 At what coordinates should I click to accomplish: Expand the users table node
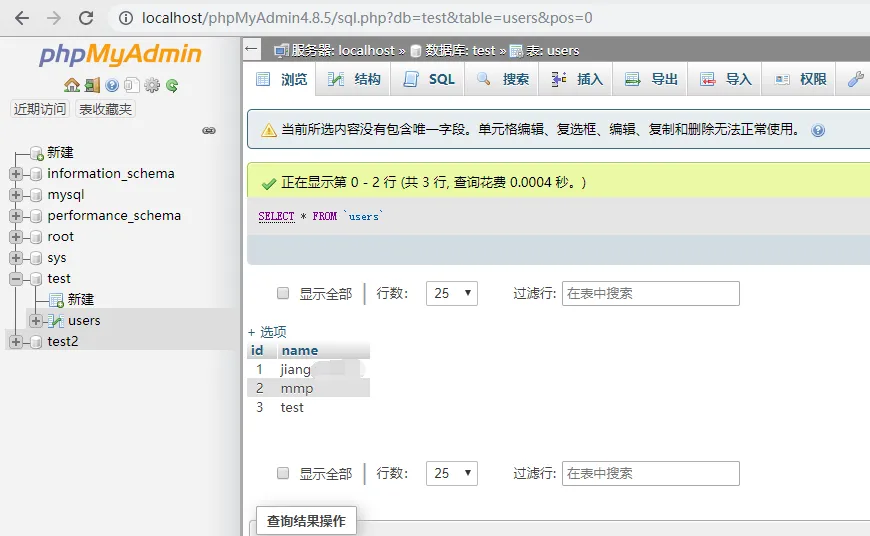tap(36, 321)
